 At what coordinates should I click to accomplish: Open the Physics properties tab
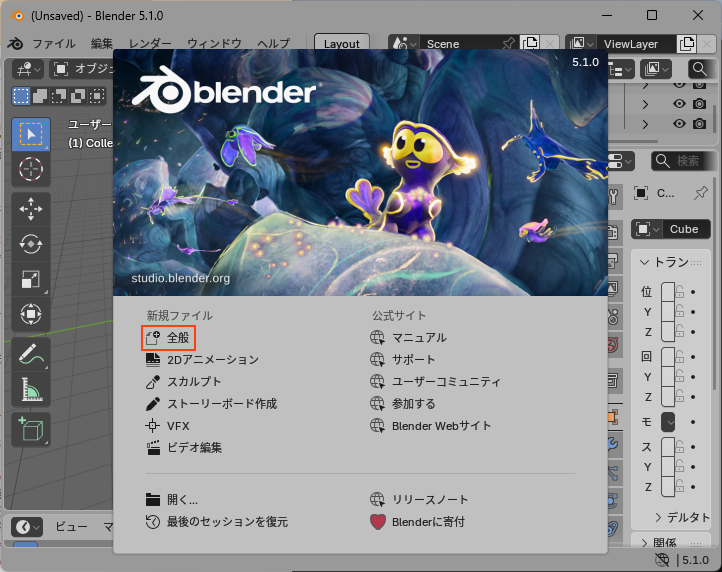(613, 500)
